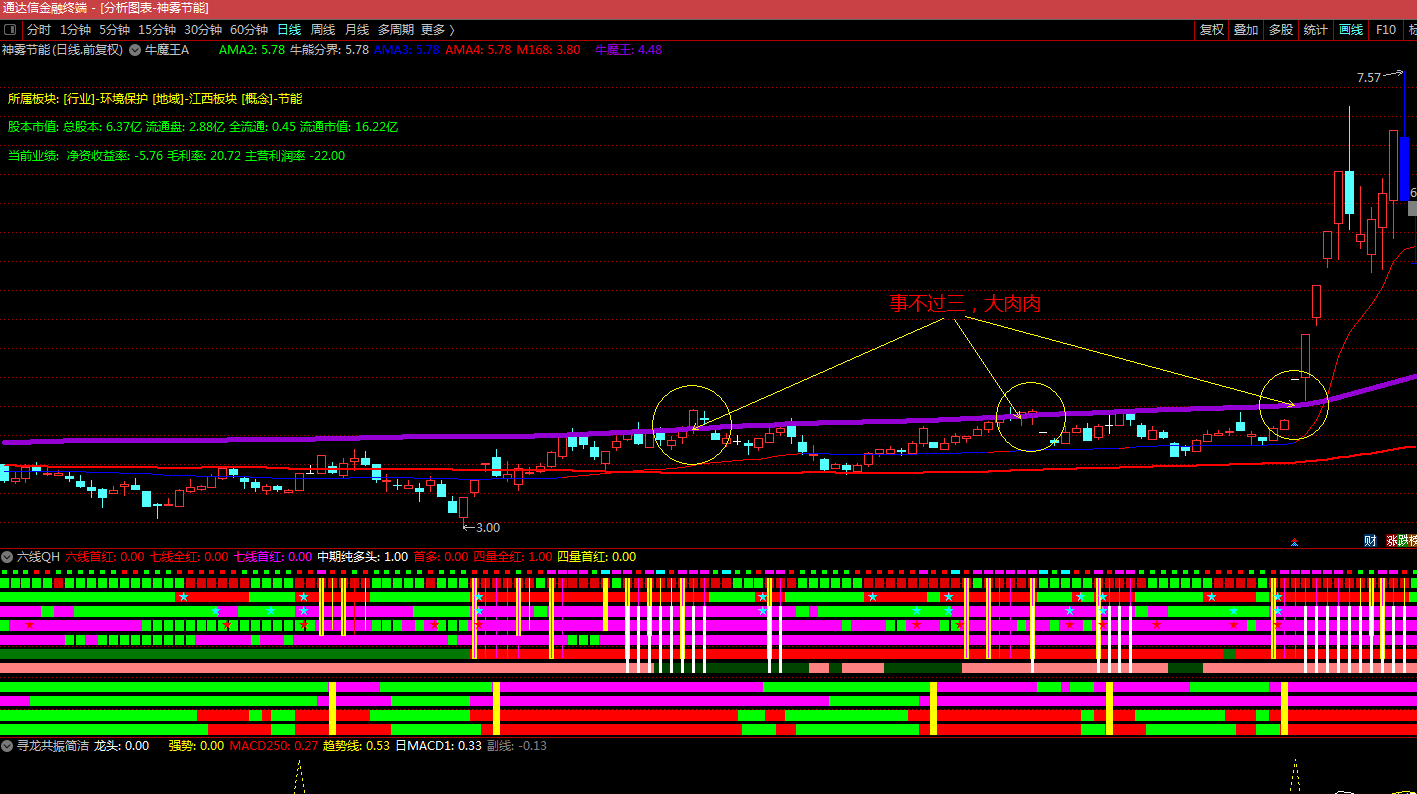1417x794 pixels.
Task: Click the red-blue double arrow event marker
Action: [1294, 542]
